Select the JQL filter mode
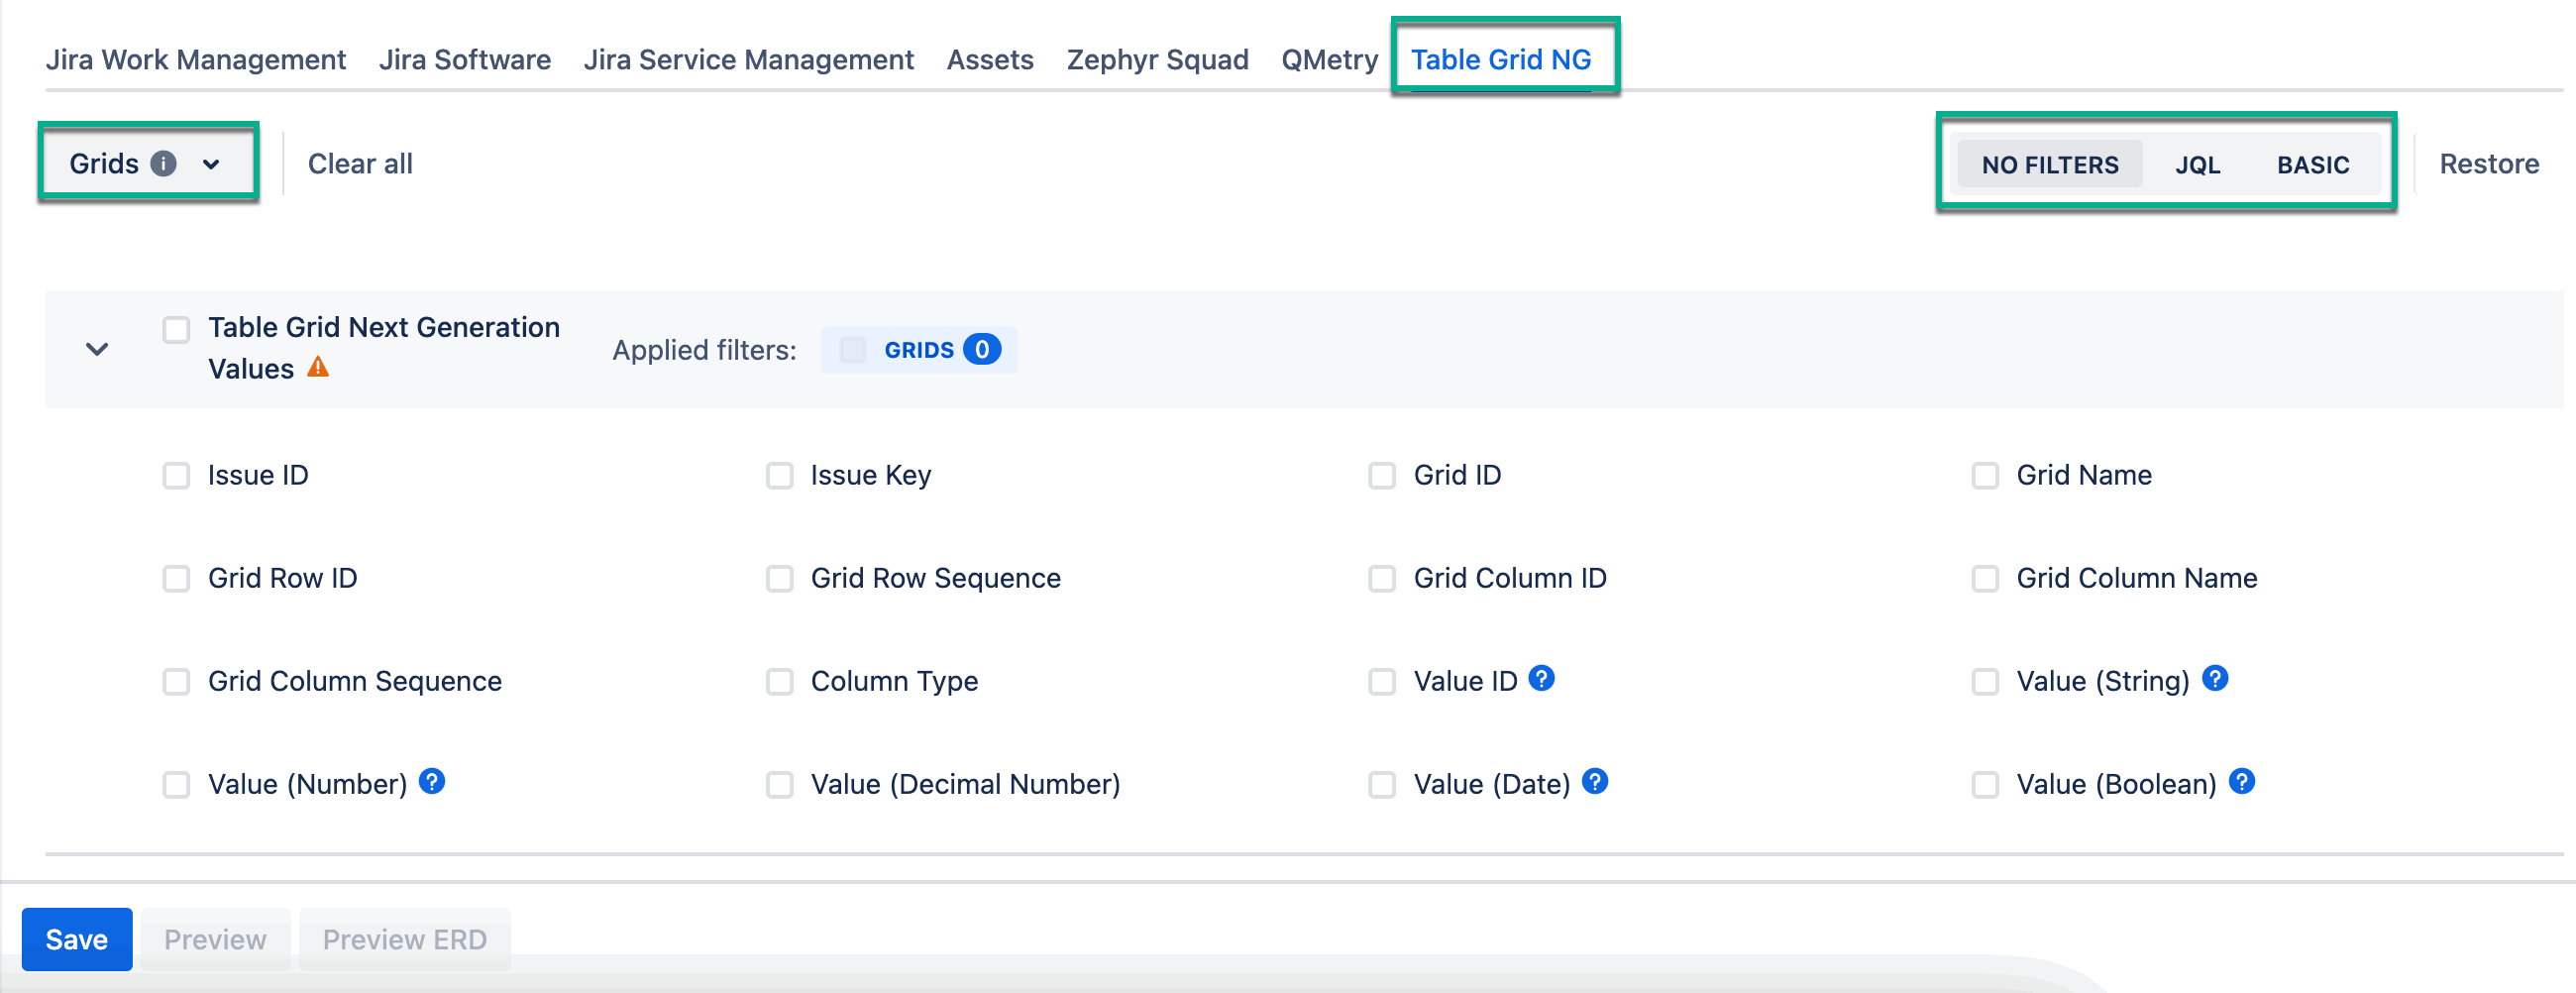Image resolution: width=2576 pixels, height=993 pixels. 2197,164
